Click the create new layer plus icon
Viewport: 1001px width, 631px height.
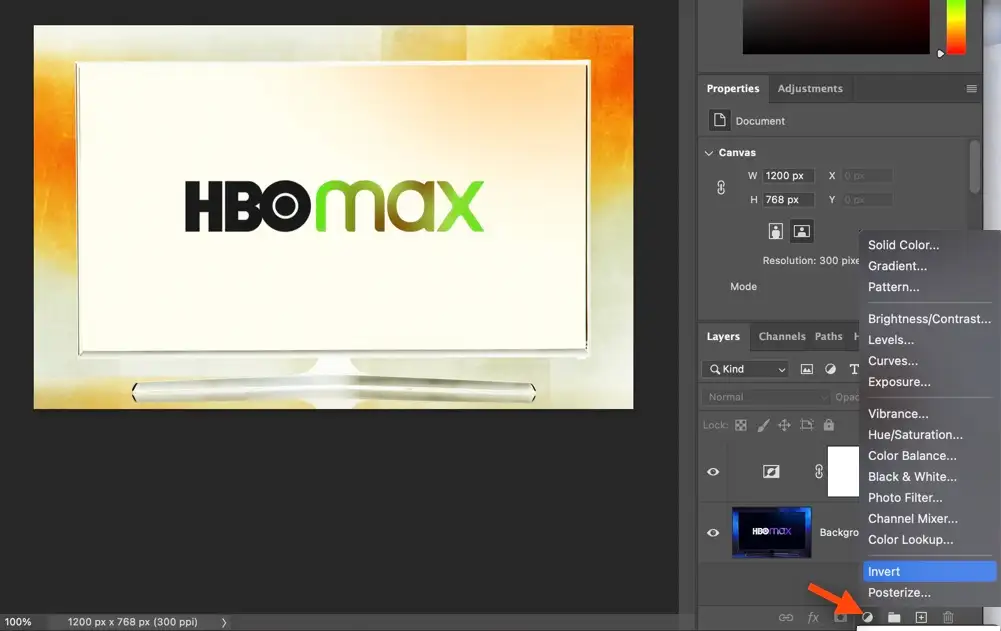pyautogui.click(x=921, y=618)
